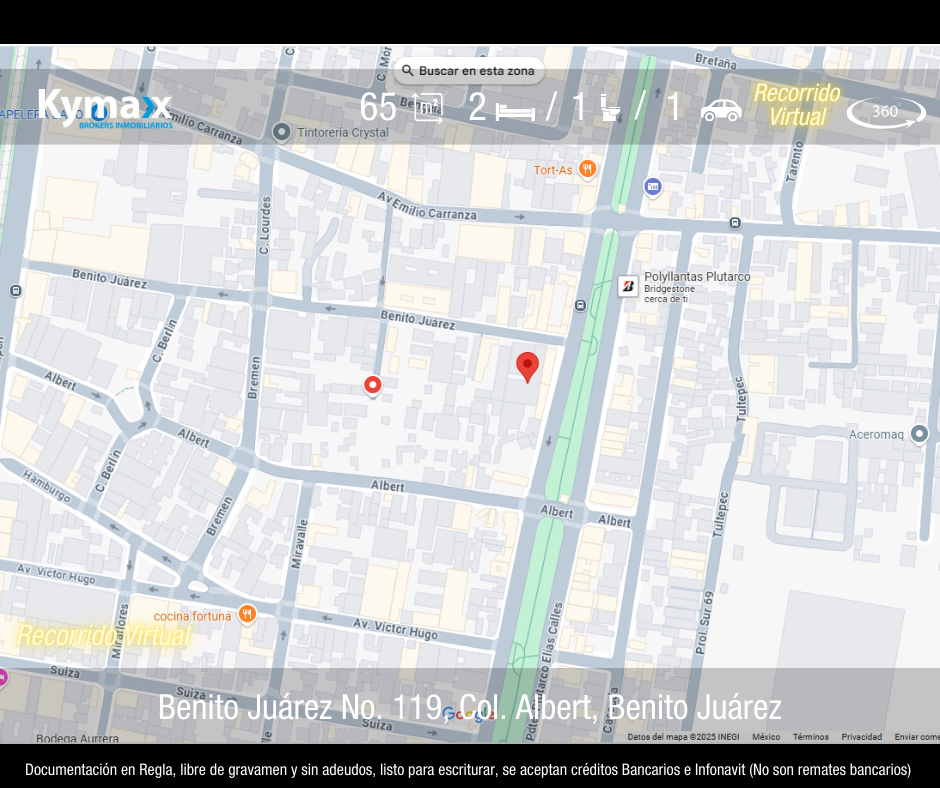940x788 pixels.
Task: Open the "Privacidad" link
Action: coord(861,736)
